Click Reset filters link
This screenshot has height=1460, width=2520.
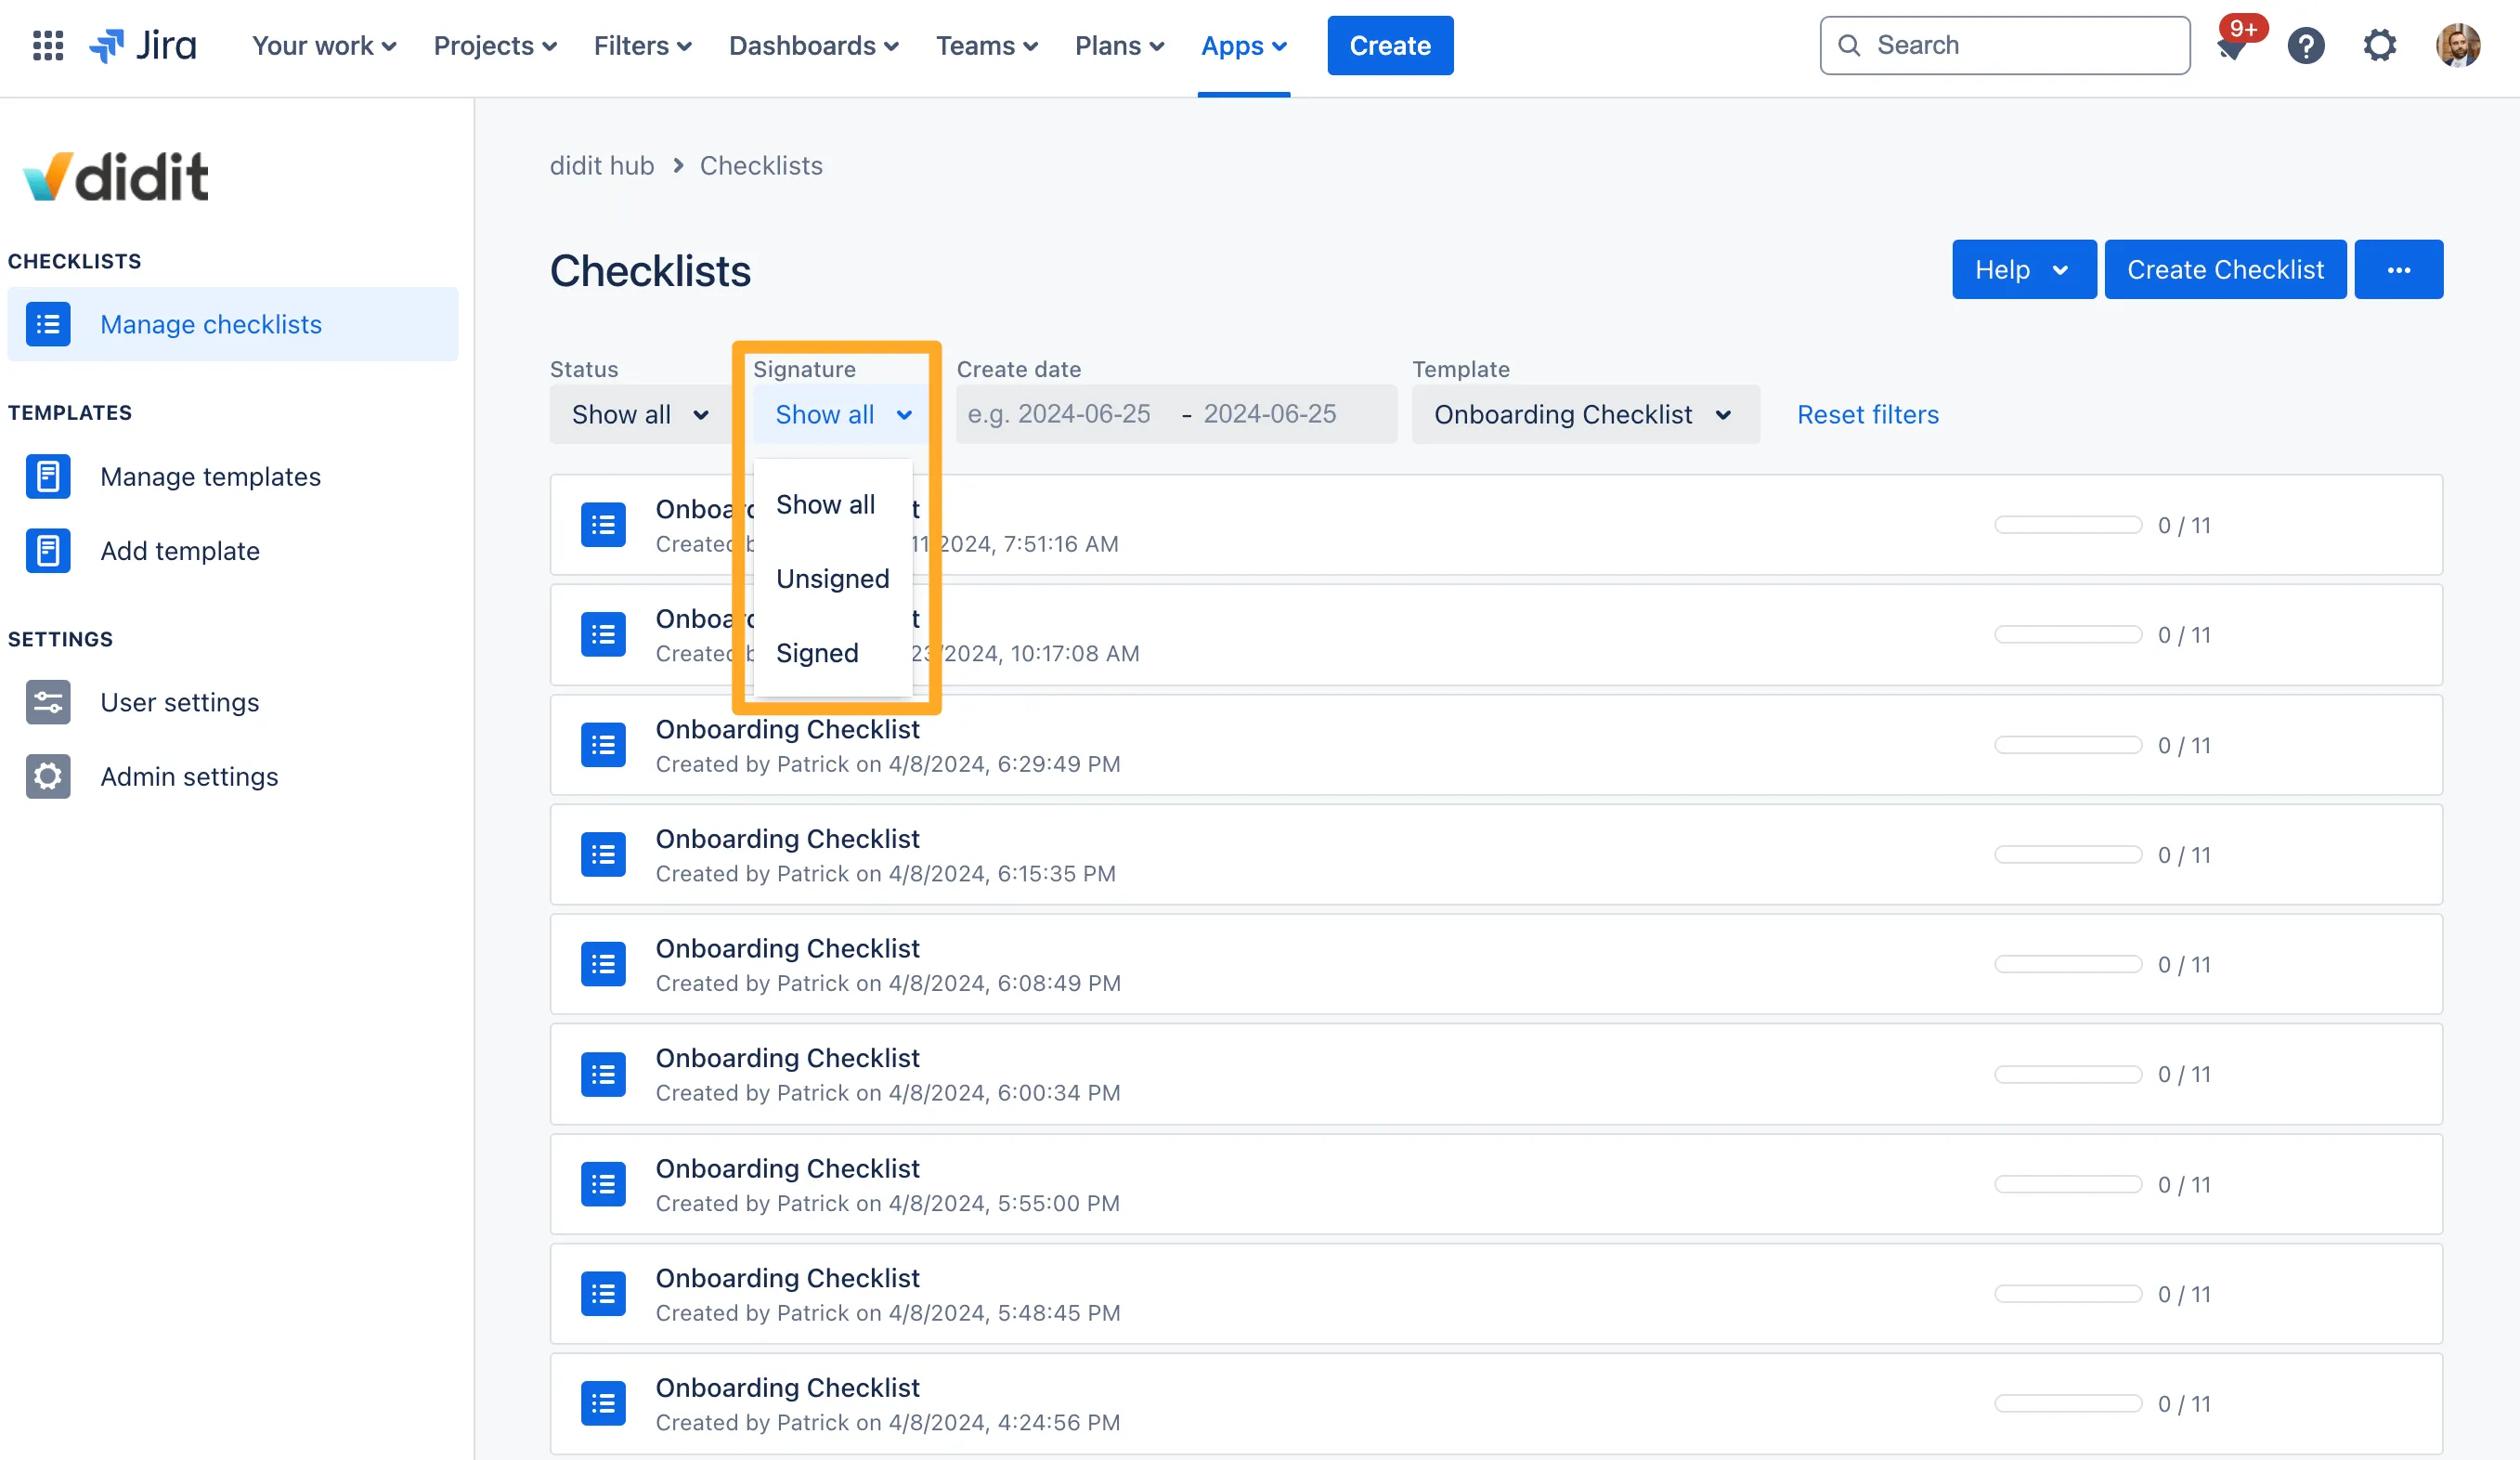(x=1867, y=414)
